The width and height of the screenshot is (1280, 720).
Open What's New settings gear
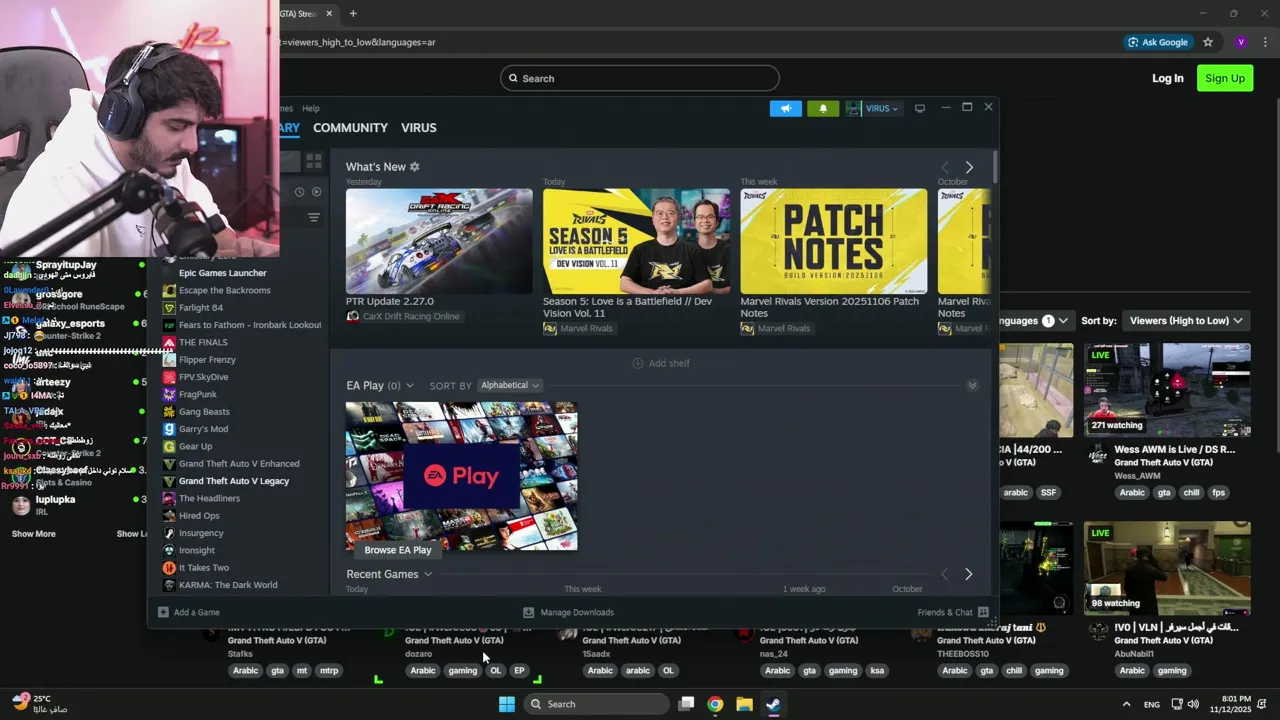415,167
